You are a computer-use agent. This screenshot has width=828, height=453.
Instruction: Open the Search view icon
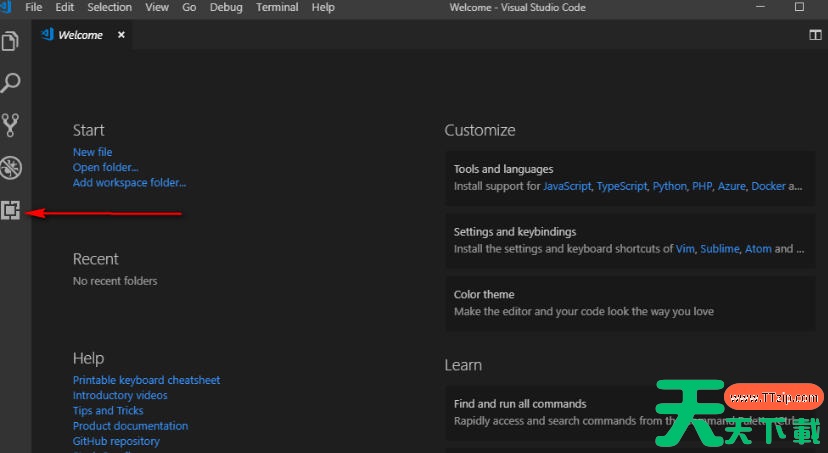click(11, 83)
